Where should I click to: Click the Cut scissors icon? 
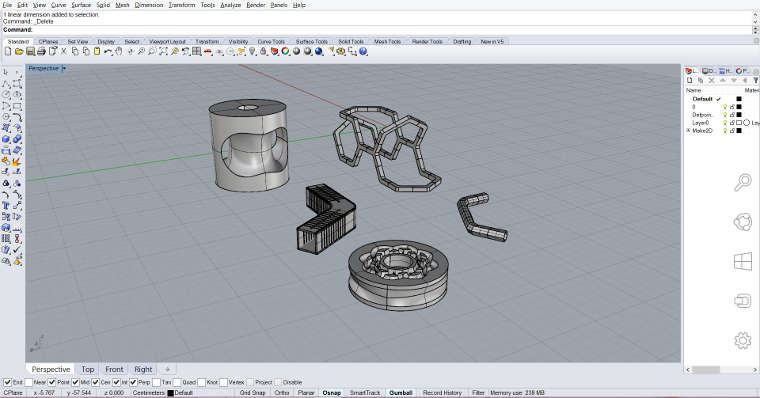[x=63, y=51]
